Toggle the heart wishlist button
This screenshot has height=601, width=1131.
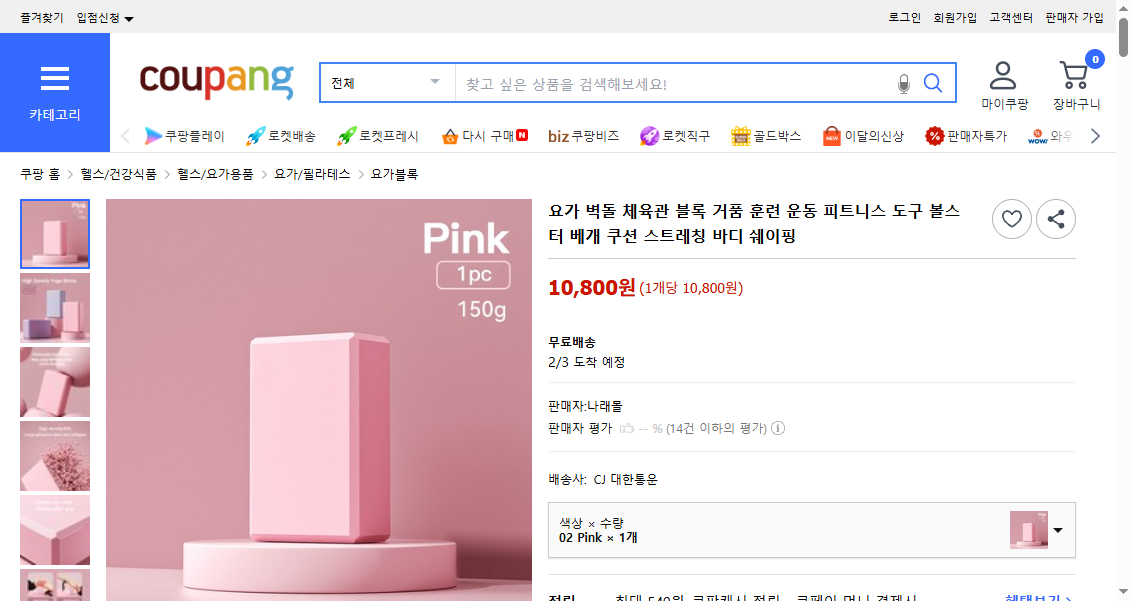point(1011,219)
